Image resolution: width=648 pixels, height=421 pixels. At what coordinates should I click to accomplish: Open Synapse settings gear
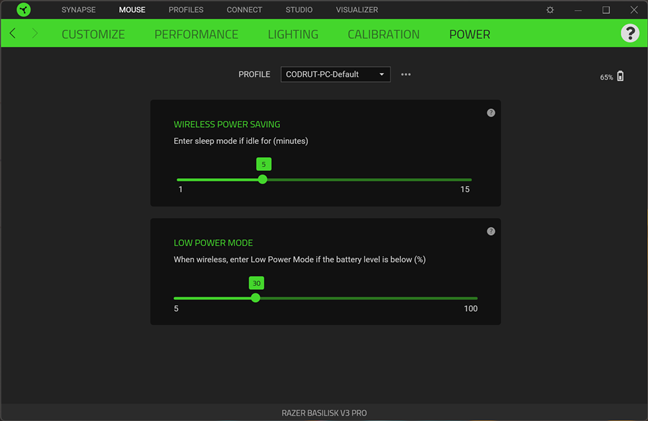pyautogui.click(x=550, y=10)
